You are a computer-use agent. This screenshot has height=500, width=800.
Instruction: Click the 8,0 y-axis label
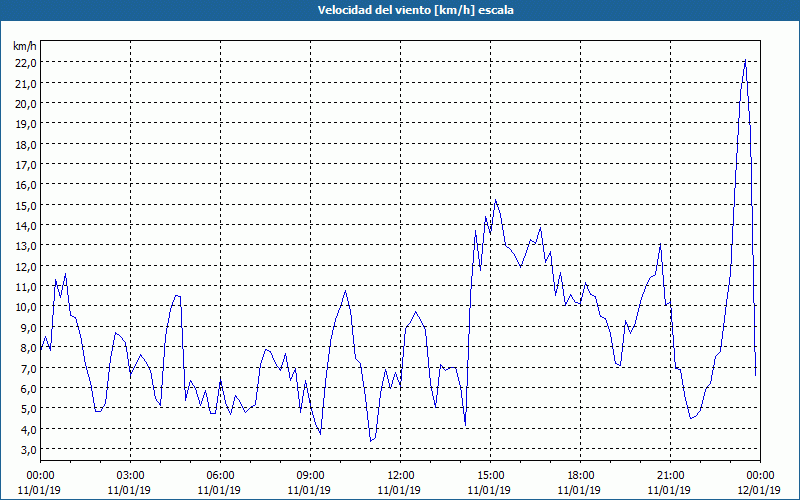point(29,348)
